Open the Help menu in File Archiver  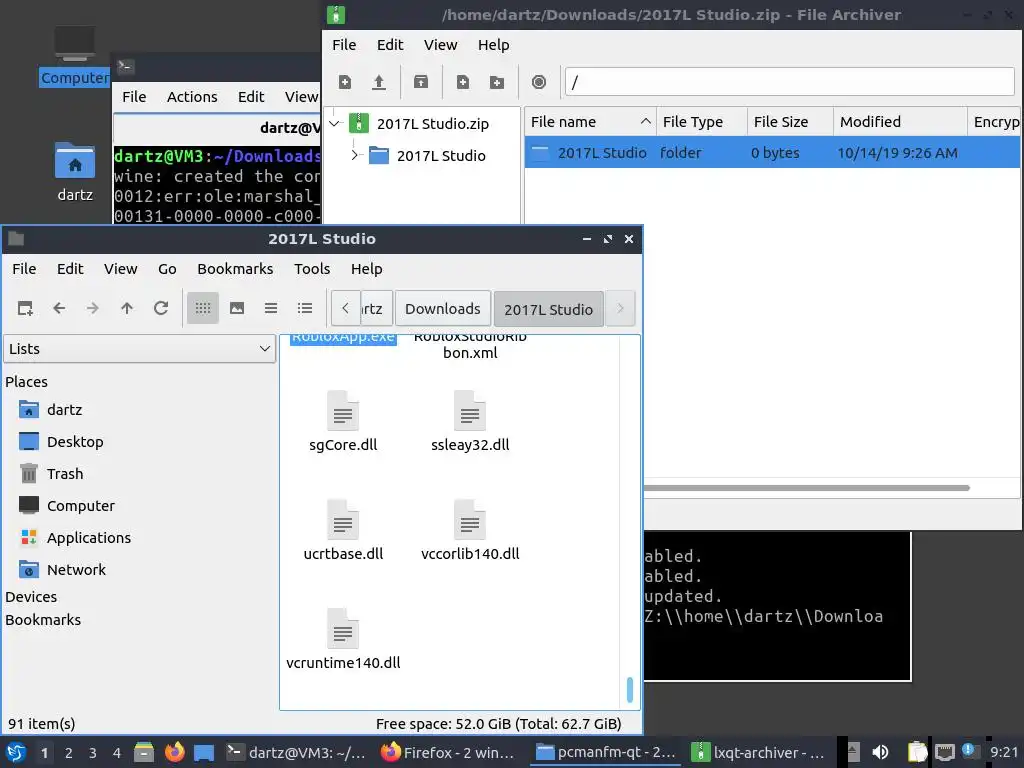493,45
